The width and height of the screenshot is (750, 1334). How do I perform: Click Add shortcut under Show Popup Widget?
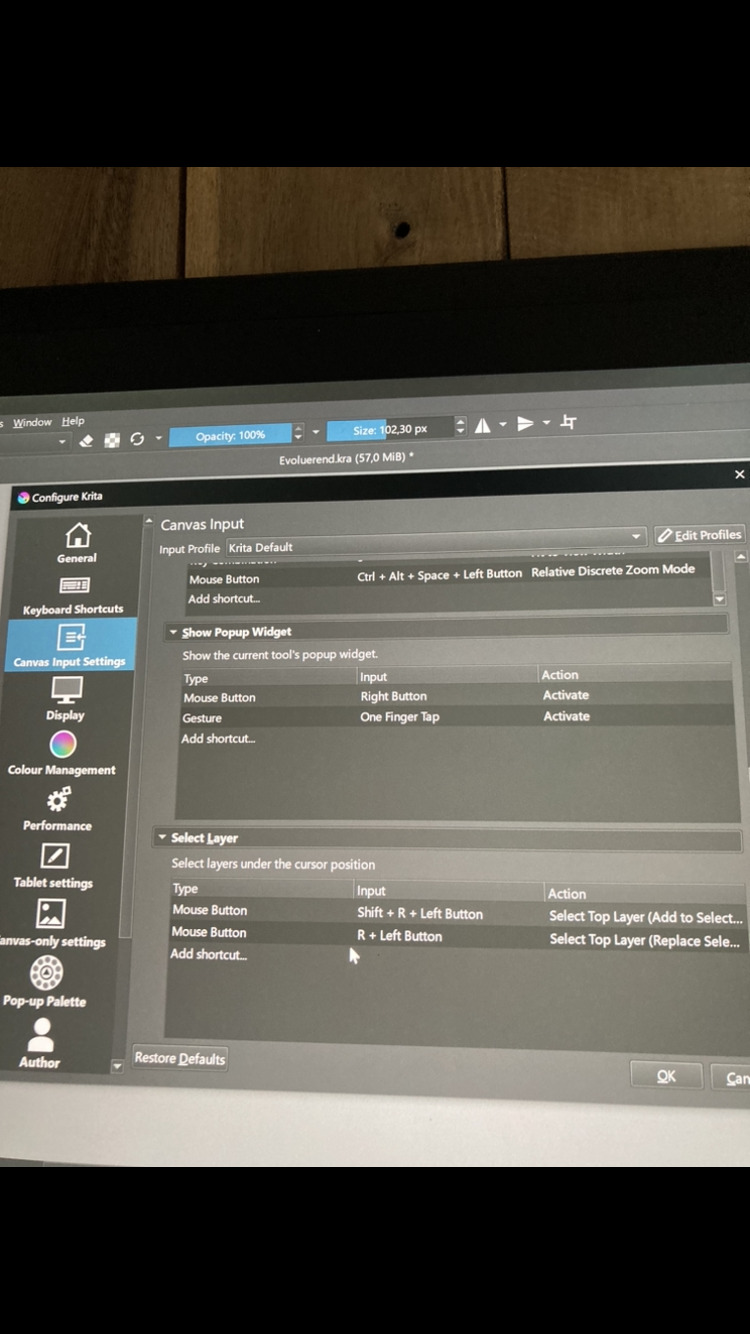[x=218, y=738]
